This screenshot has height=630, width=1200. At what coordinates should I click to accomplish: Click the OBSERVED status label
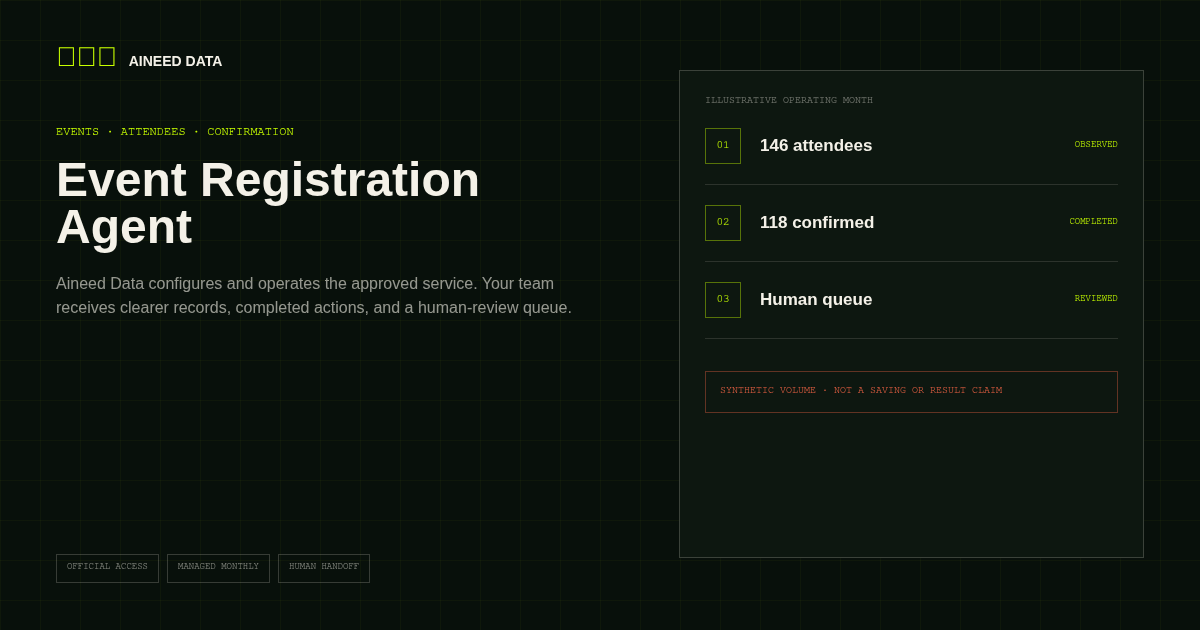pyautogui.click(x=1096, y=145)
